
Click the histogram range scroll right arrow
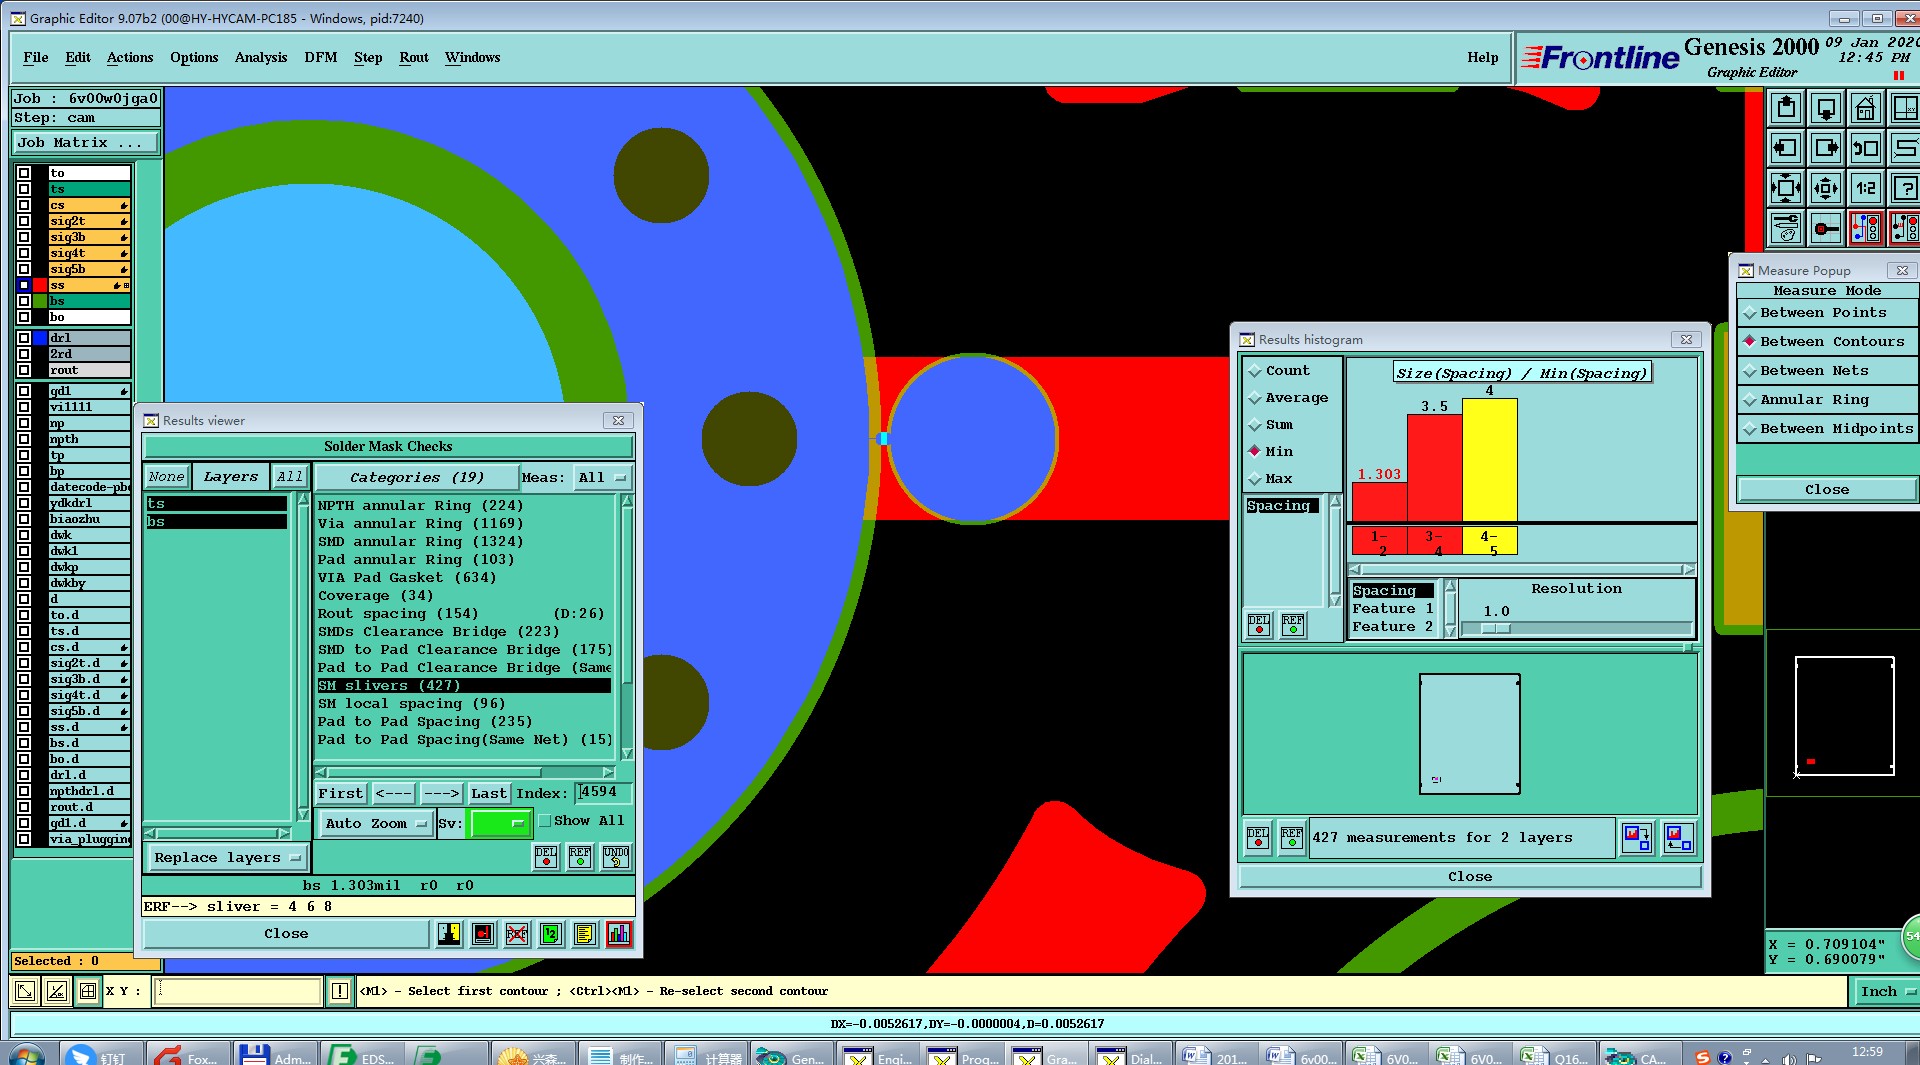pos(1689,570)
